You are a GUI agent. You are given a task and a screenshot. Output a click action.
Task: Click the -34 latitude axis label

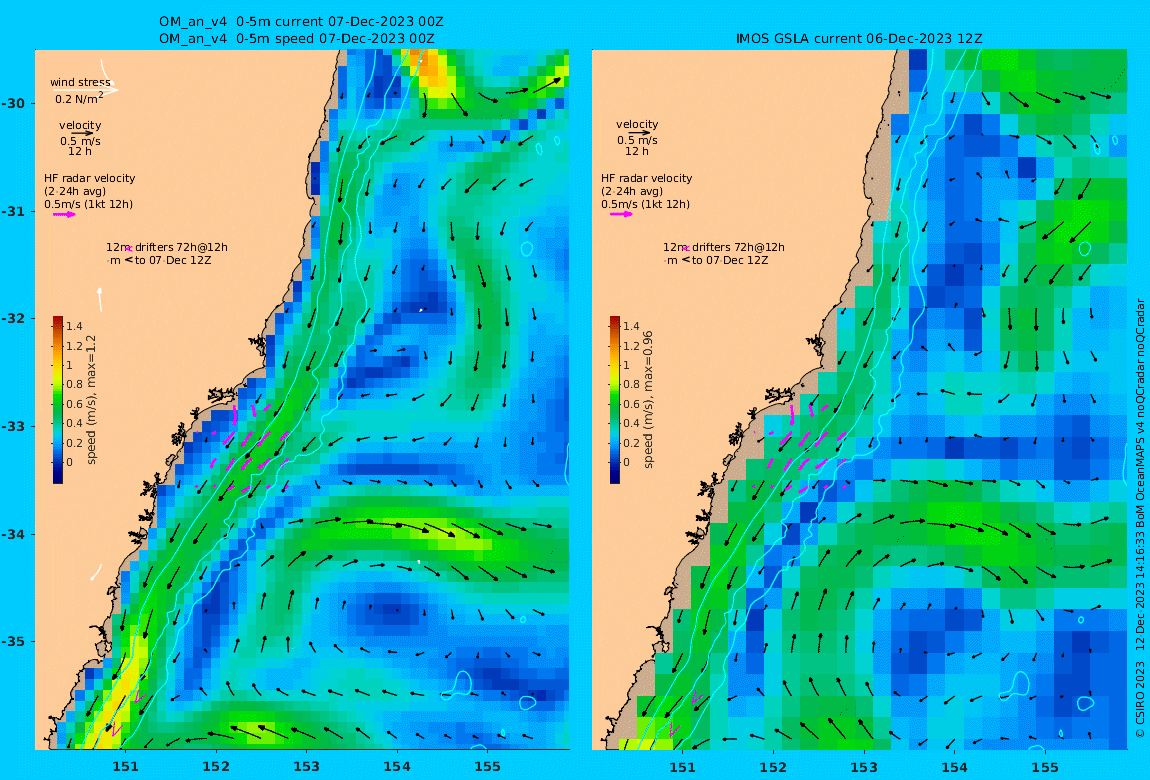[x=12, y=534]
